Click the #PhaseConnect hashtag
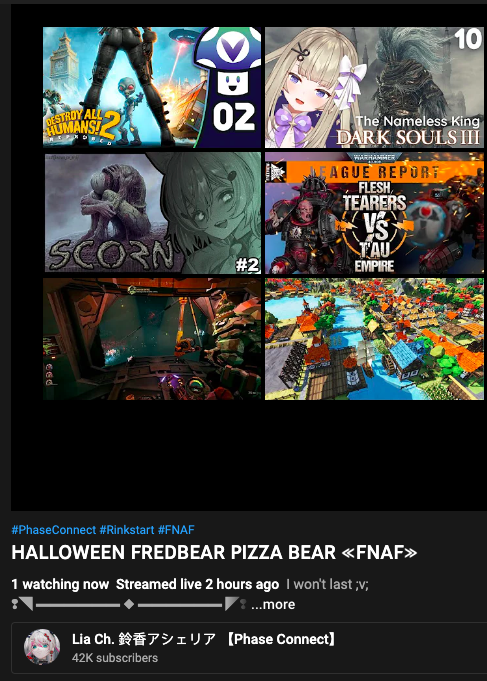The height and width of the screenshot is (681, 487). tap(53, 530)
